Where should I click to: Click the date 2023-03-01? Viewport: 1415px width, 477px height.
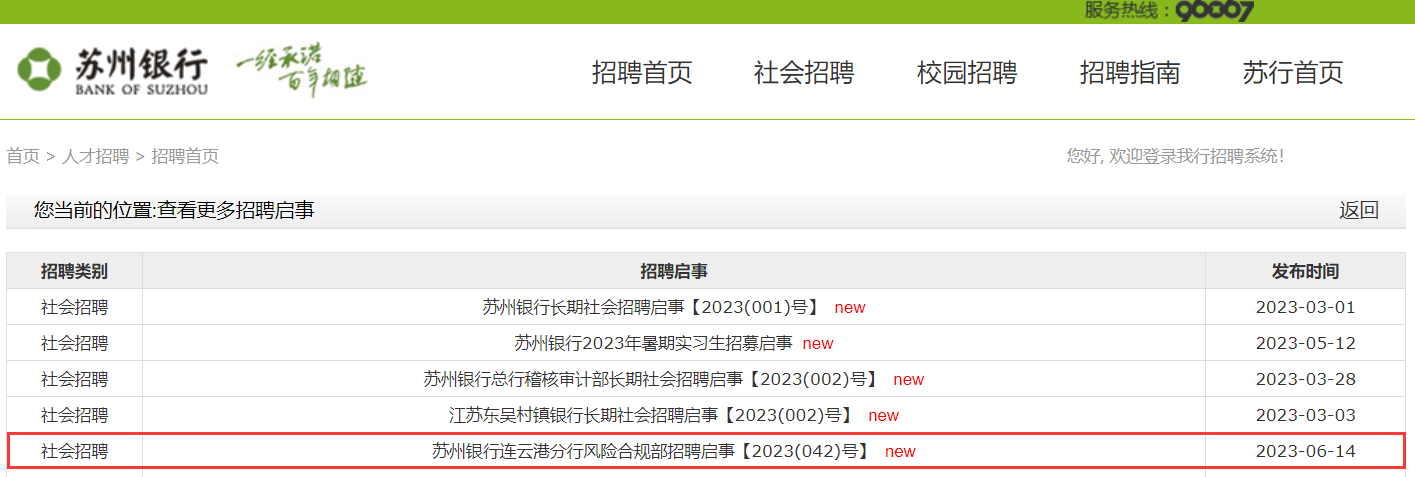pos(1305,307)
